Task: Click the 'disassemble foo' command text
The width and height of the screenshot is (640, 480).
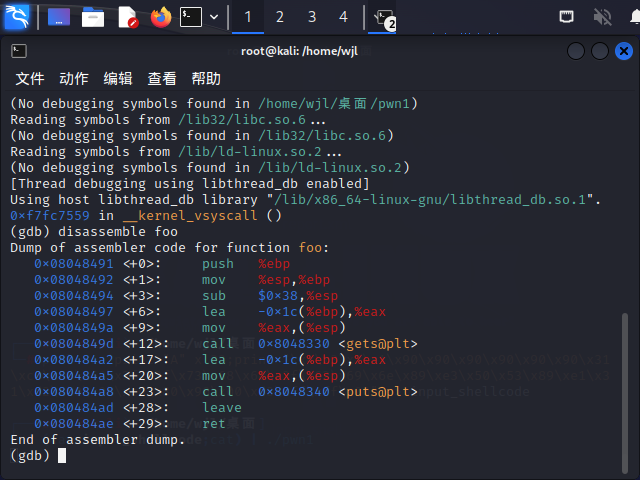Action: click(x=118, y=231)
